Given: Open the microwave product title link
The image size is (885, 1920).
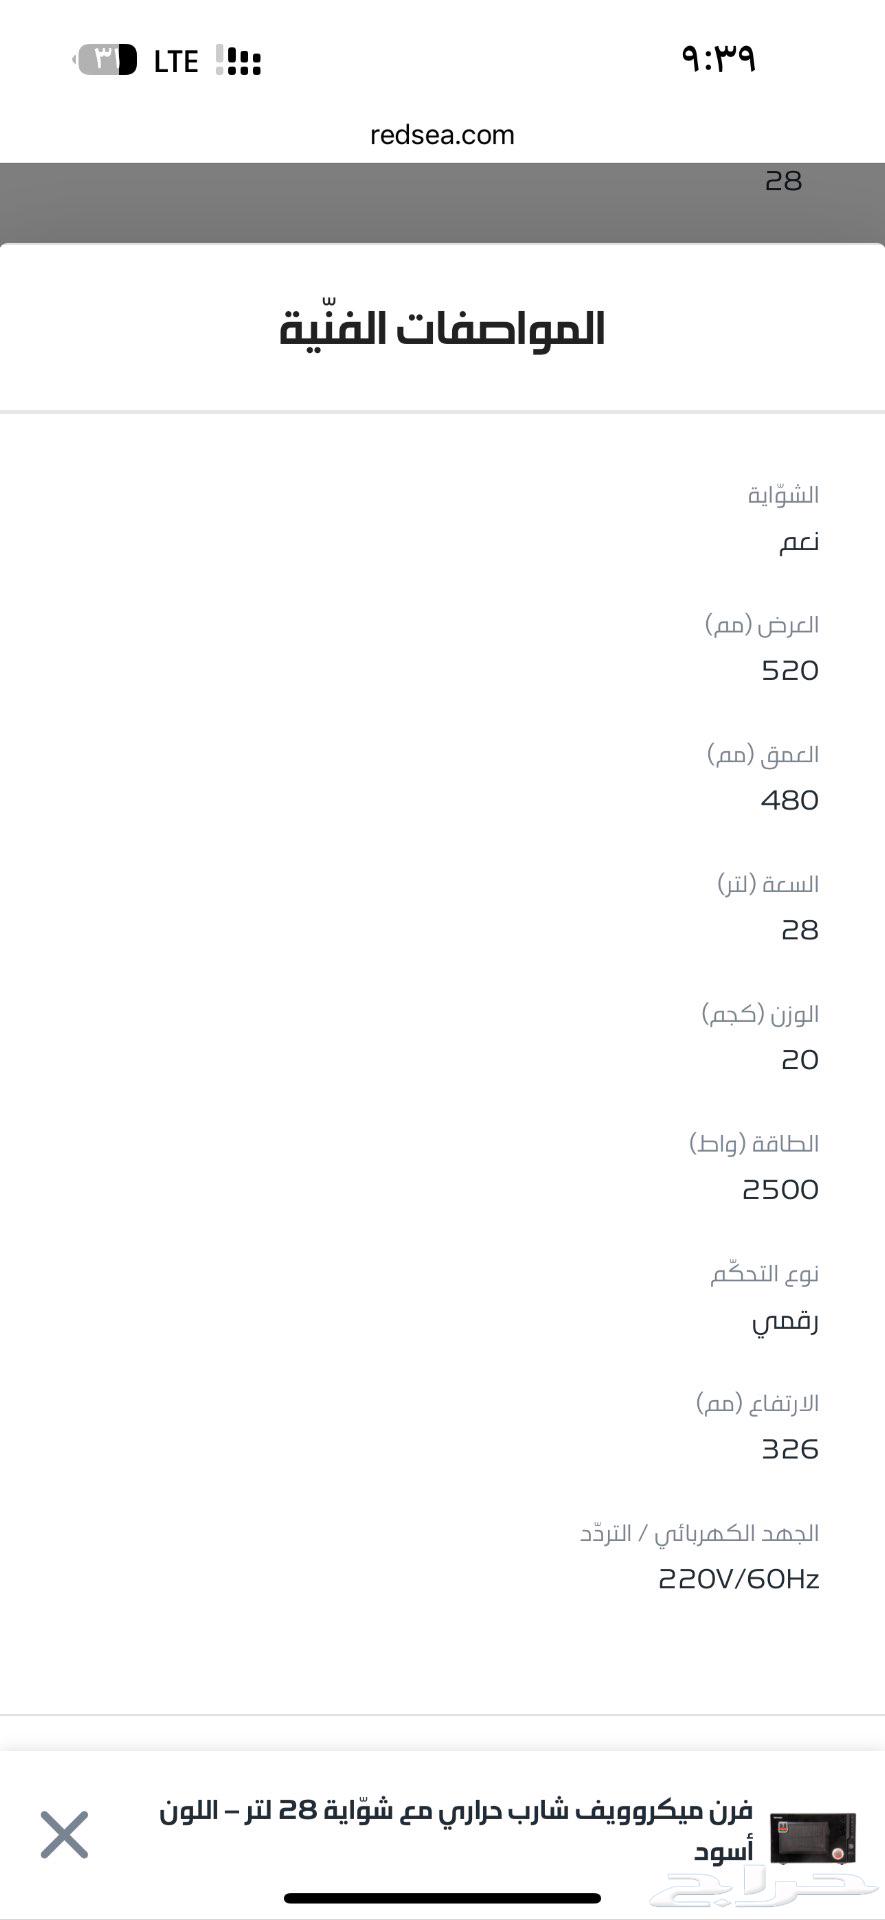Looking at the screenshot, I should [456, 1830].
